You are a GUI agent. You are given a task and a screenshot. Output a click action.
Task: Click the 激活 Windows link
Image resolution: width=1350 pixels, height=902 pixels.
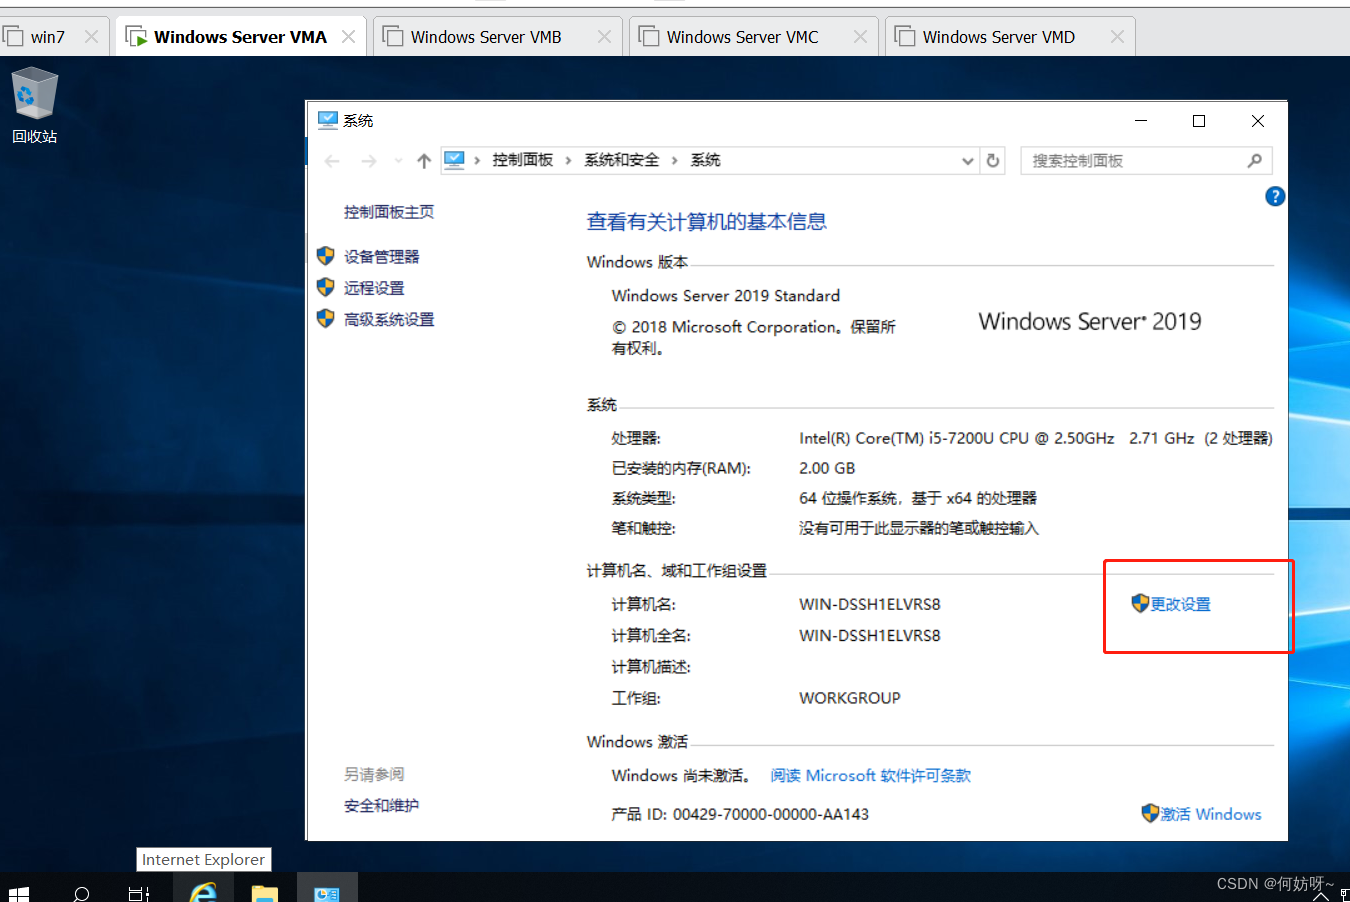[x=1210, y=814]
